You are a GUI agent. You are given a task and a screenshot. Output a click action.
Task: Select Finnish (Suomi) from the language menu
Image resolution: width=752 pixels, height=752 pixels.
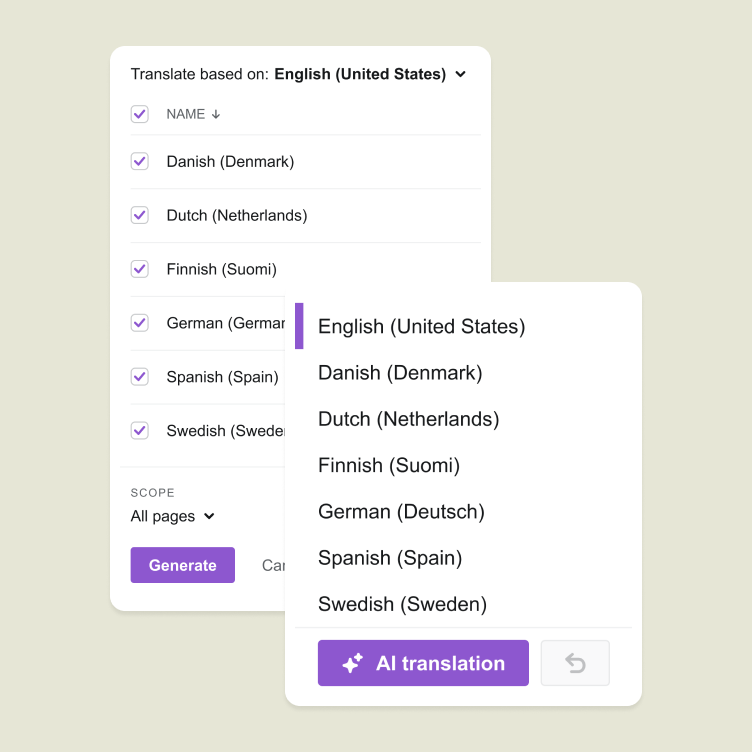389,465
